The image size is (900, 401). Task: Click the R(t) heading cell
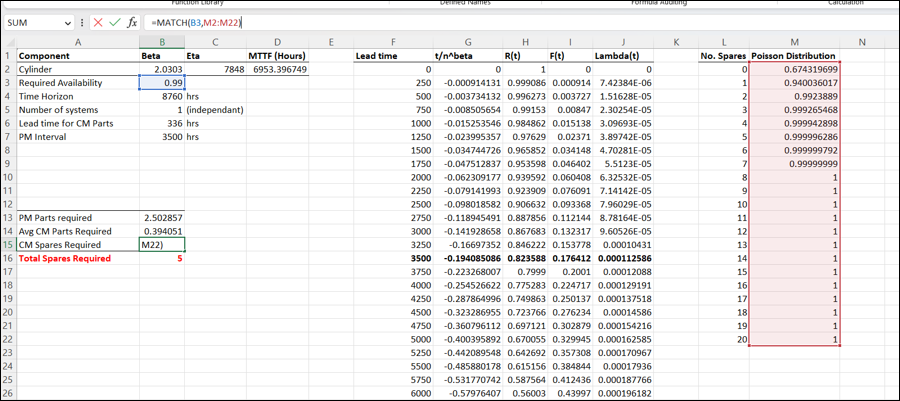[x=525, y=56]
